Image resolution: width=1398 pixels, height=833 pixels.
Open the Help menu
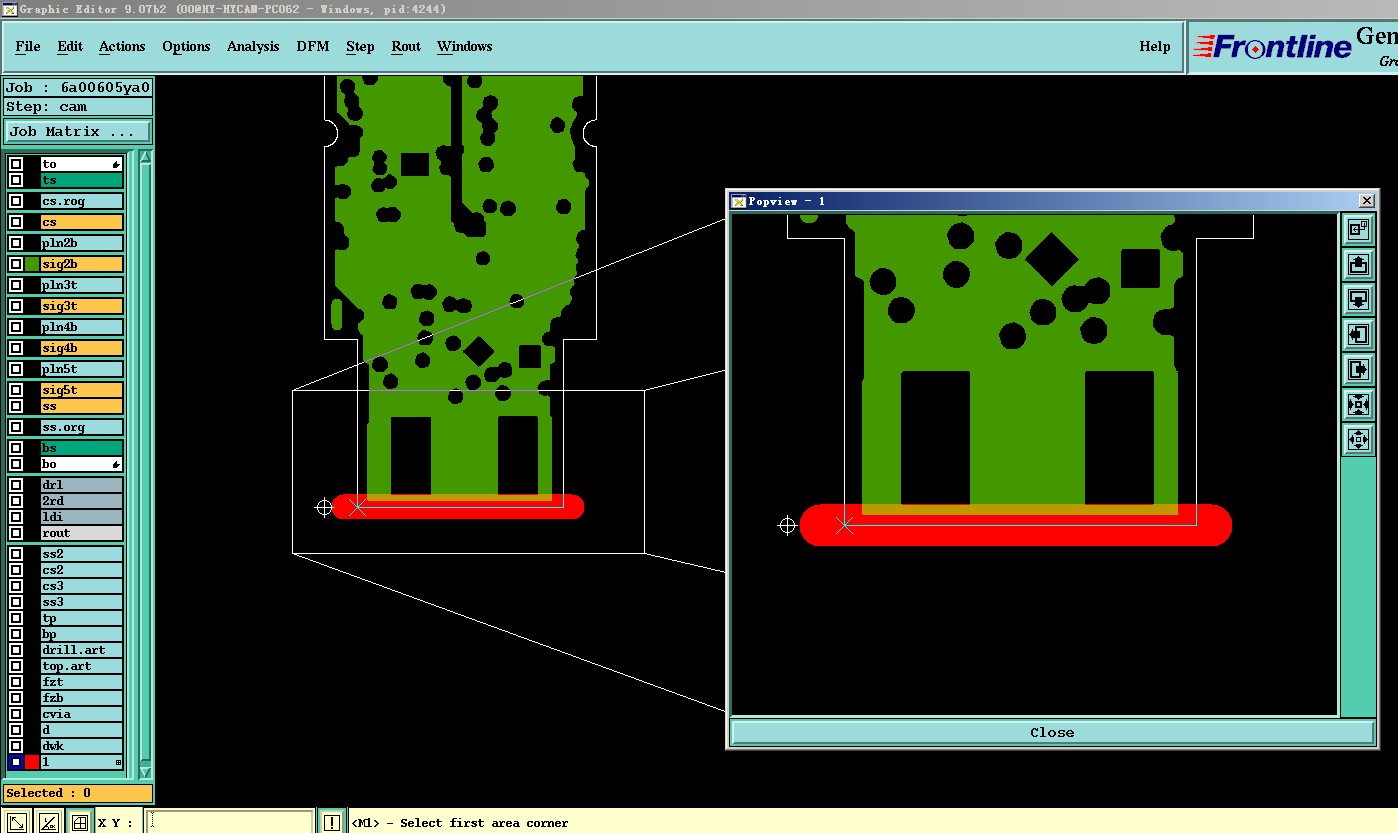(x=1155, y=46)
